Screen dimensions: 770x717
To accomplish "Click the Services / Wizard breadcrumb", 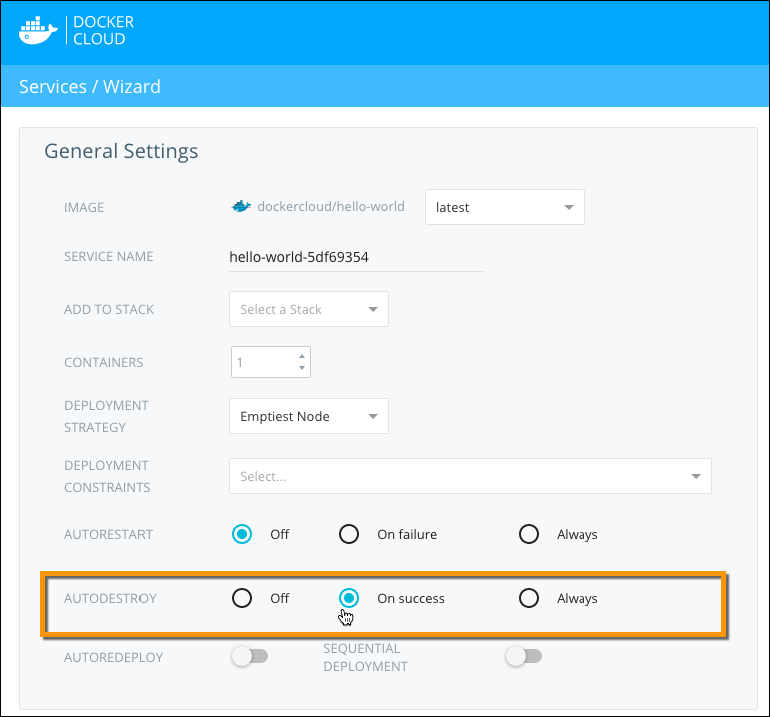I will pos(90,87).
